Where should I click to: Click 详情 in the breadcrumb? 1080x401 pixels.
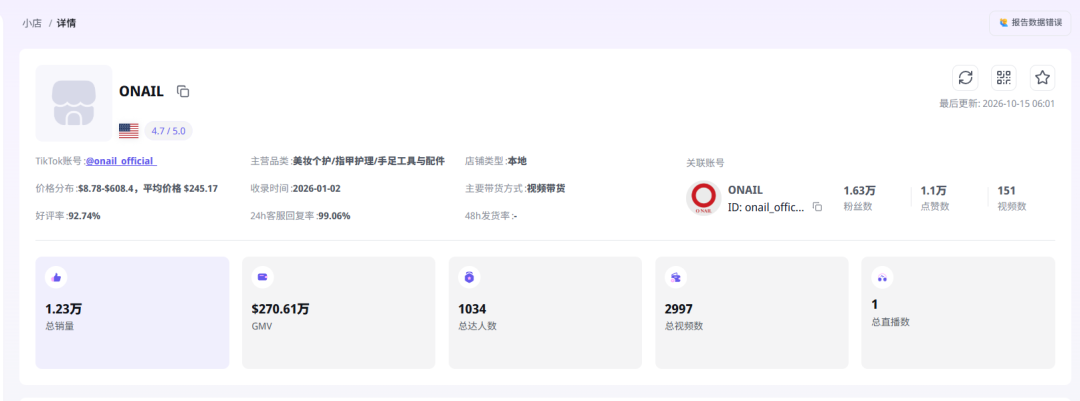click(x=67, y=23)
